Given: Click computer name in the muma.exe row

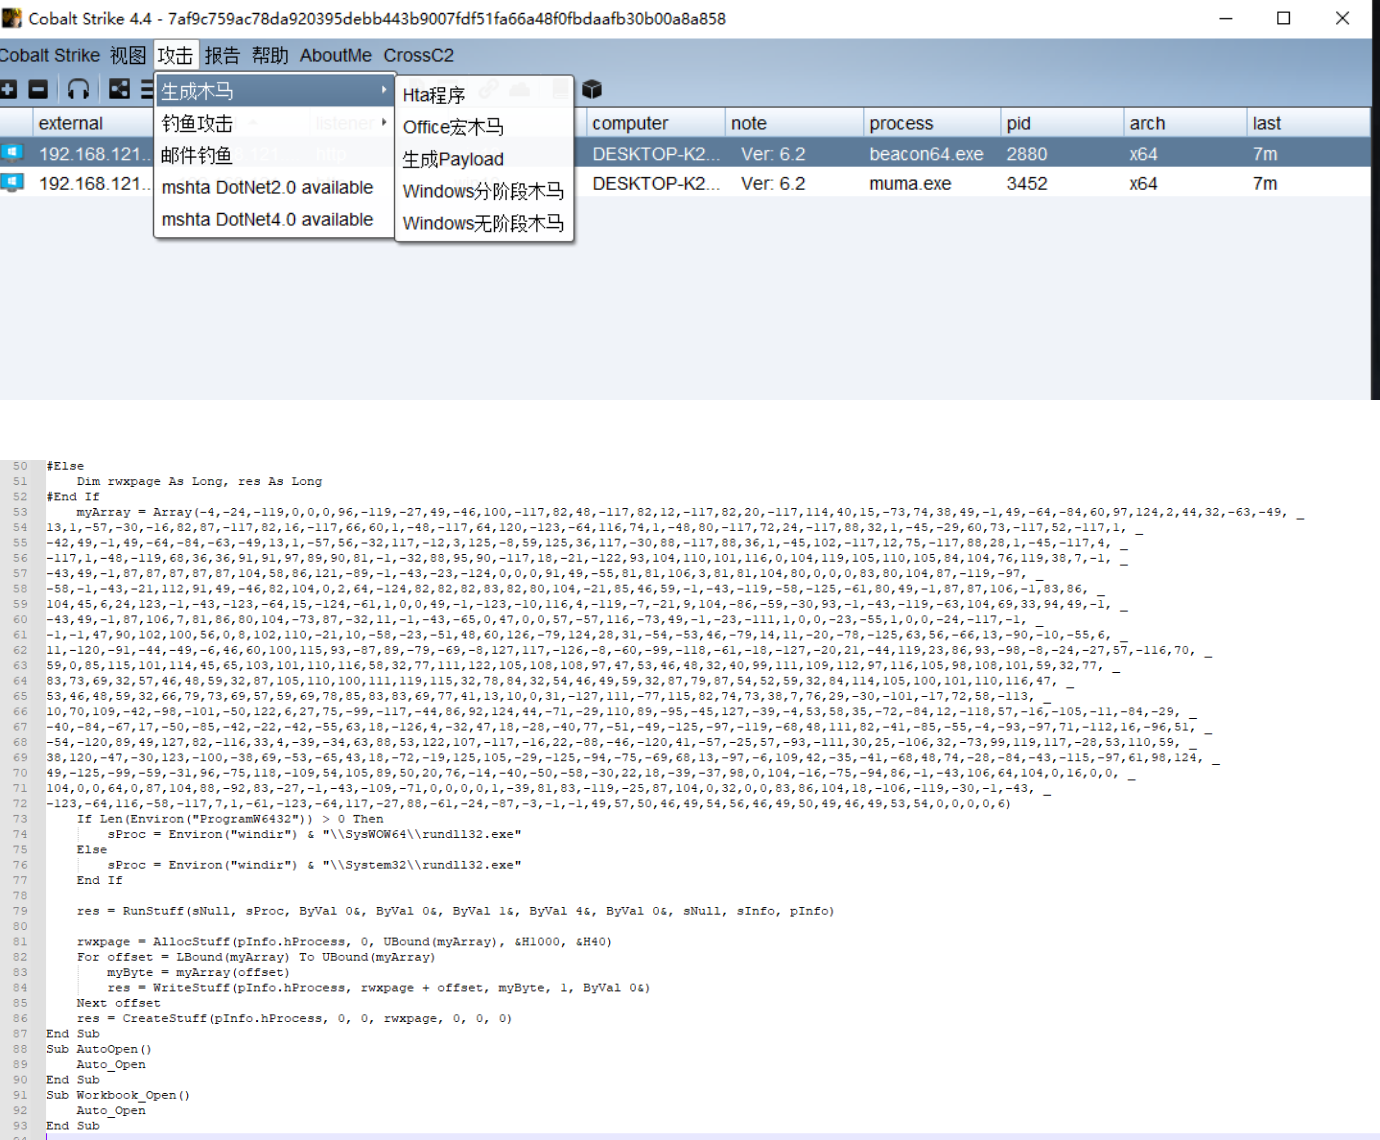Looking at the screenshot, I should (x=656, y=184).
